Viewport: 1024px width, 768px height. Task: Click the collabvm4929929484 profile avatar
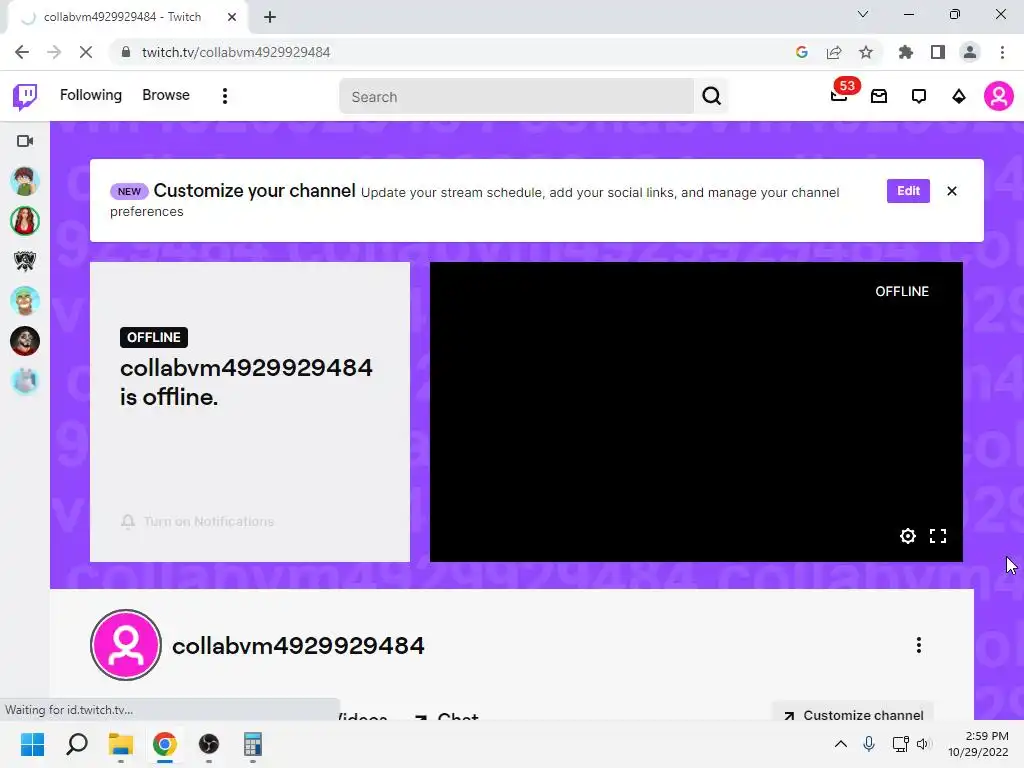[x=126, y=645]
